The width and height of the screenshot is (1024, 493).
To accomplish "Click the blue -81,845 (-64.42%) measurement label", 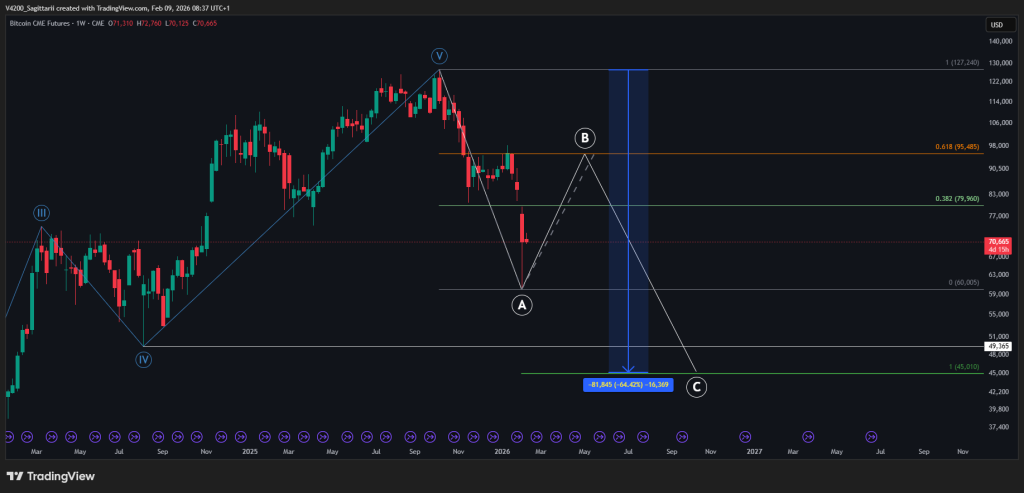I will (x=627, y=384).
